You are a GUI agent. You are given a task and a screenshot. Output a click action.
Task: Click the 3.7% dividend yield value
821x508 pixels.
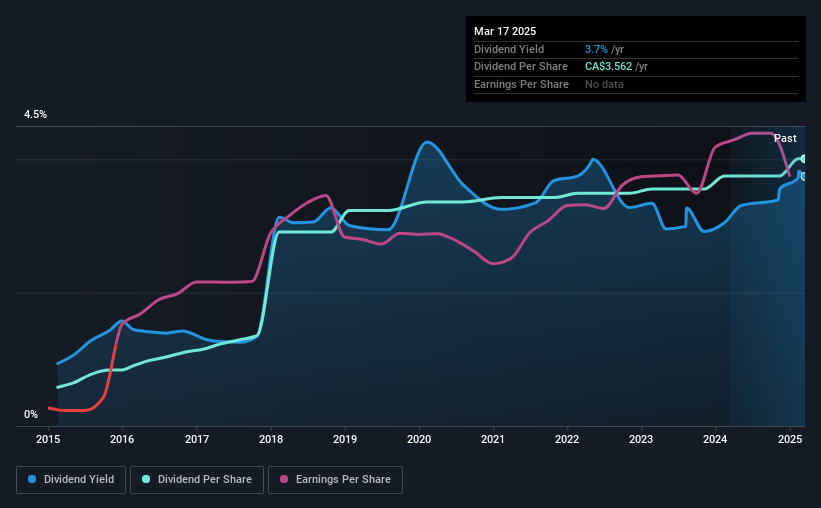[596, 49]
